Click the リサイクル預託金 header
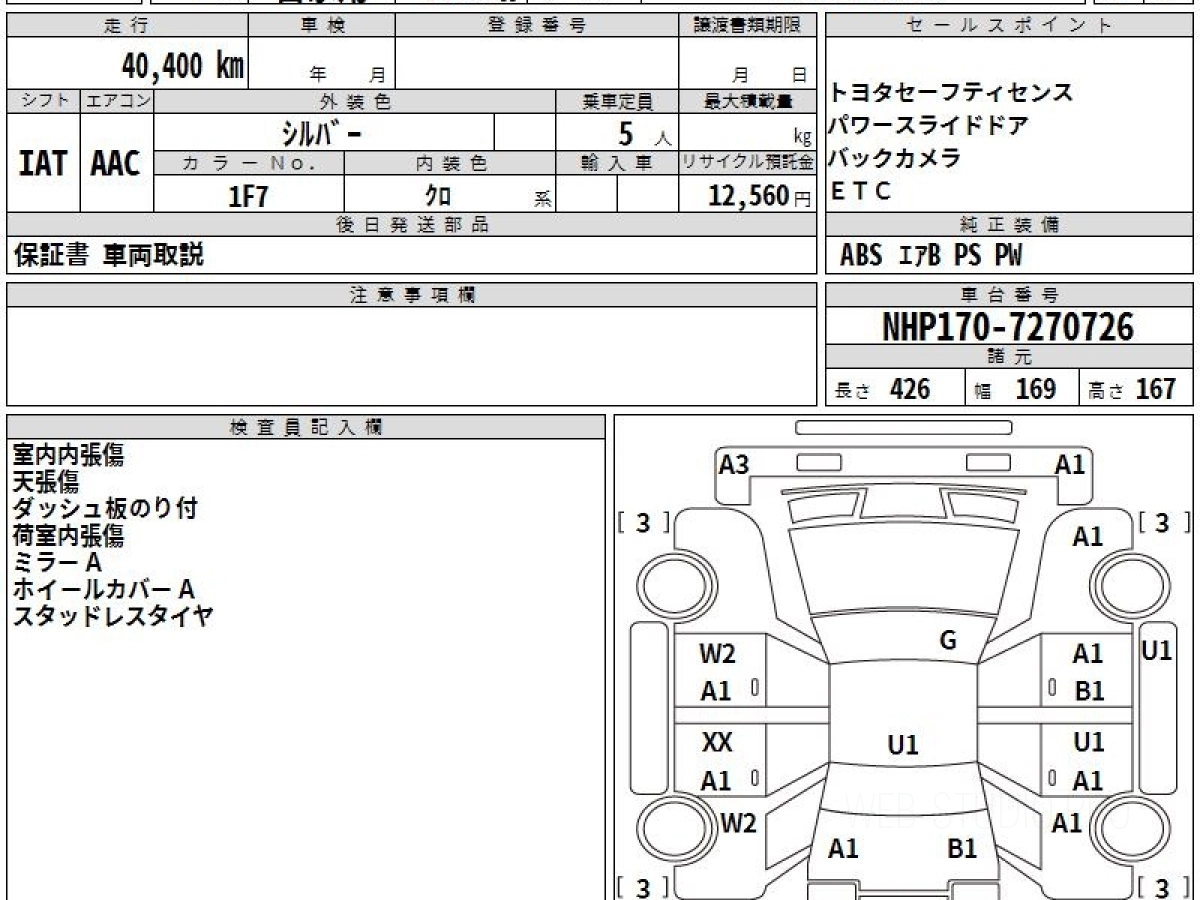 coord(748,163)
